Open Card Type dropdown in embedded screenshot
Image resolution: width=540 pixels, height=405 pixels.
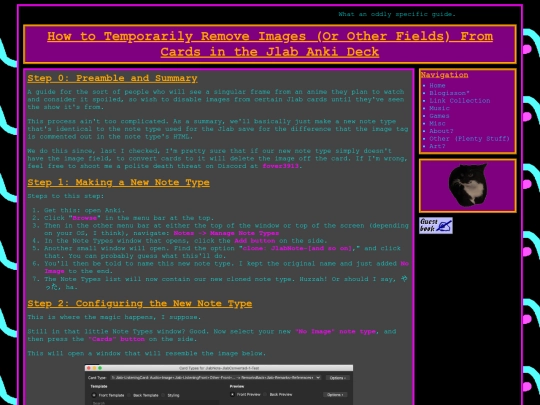pos(216,378)
